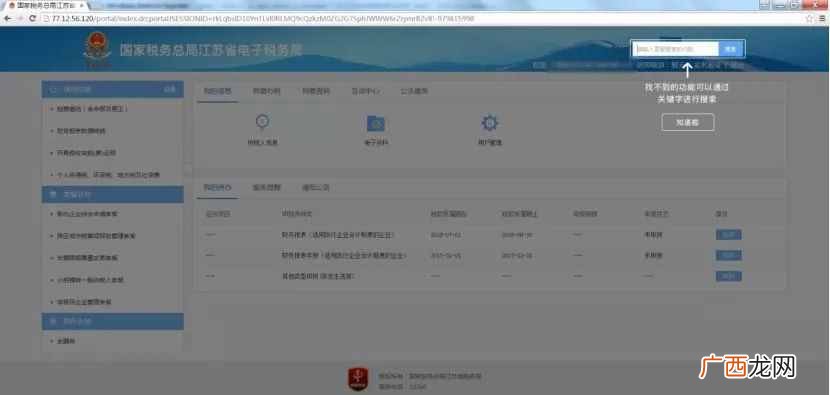Image resolution: width=830 pixels, height=395 pixels.
Task: Open the third link under 常用功能
Action: click(86, 152)
